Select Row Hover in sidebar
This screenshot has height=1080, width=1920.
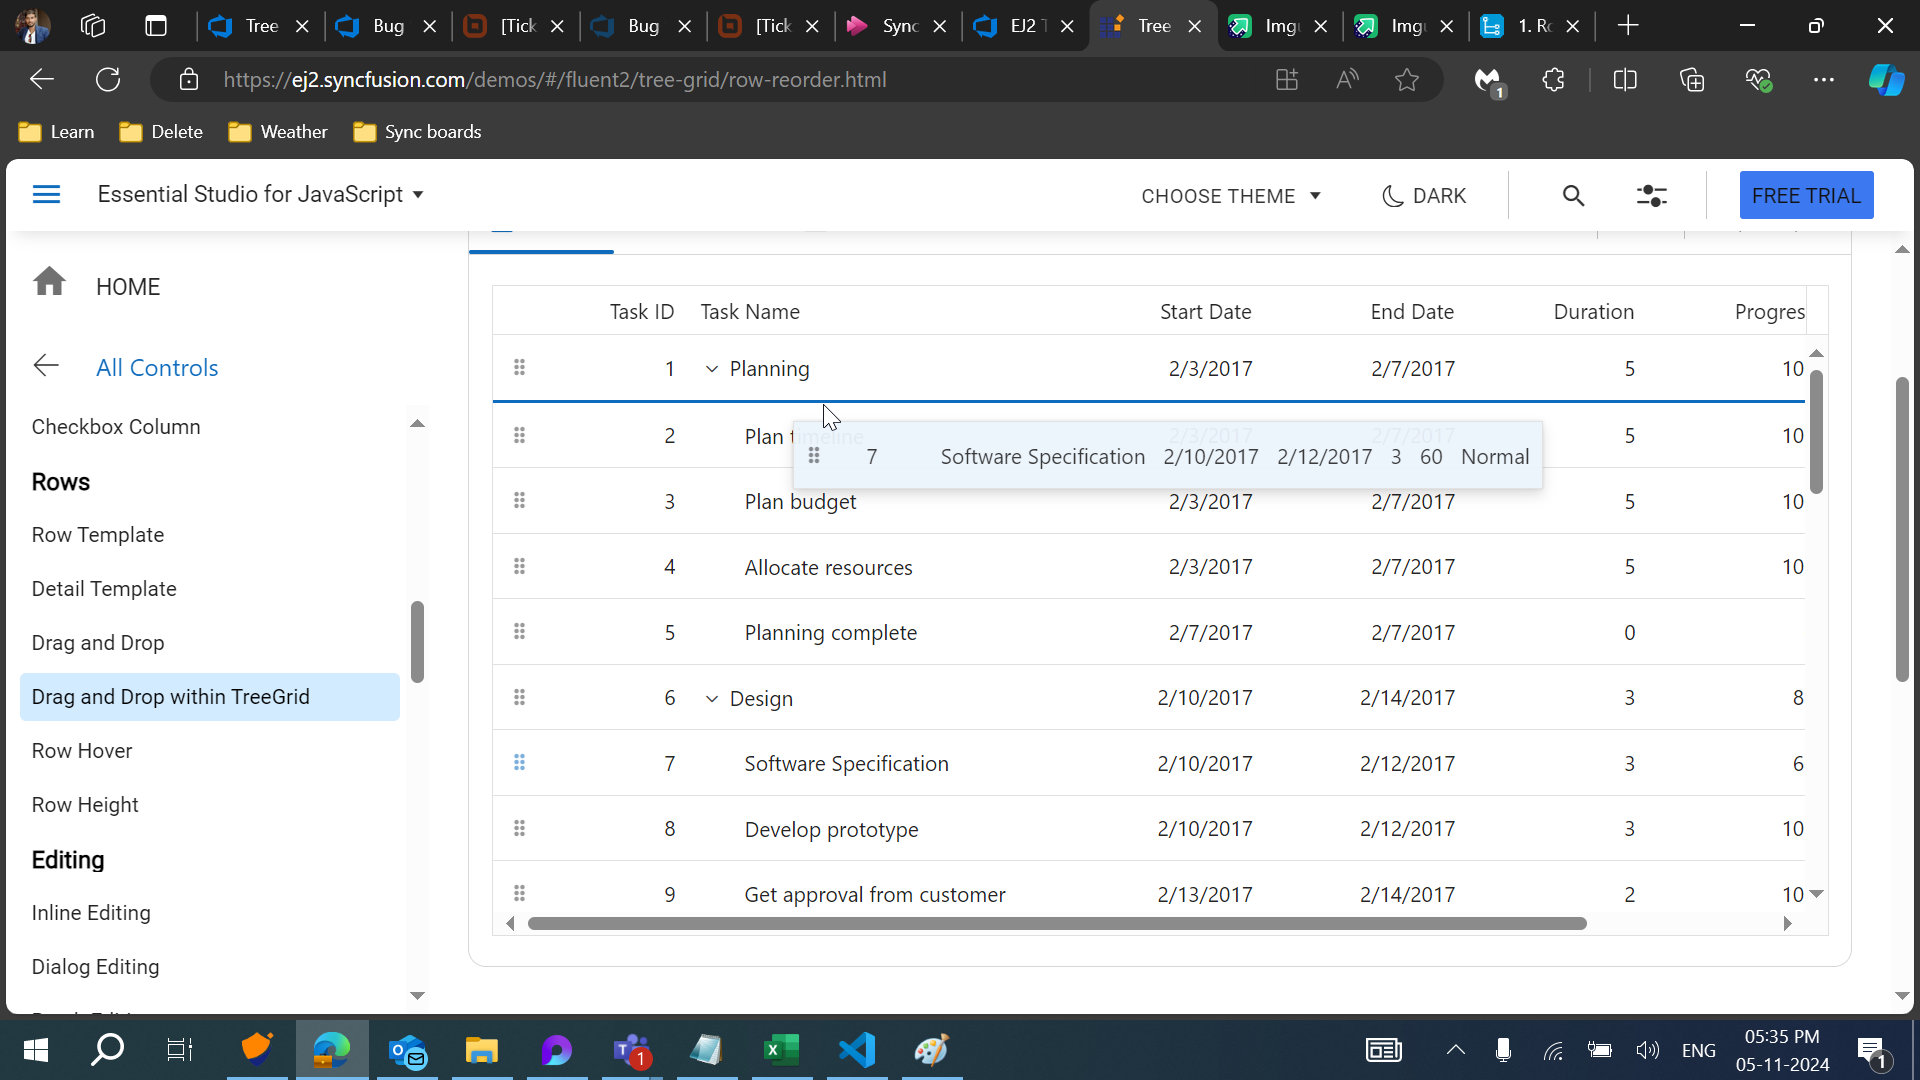point(82,751)
